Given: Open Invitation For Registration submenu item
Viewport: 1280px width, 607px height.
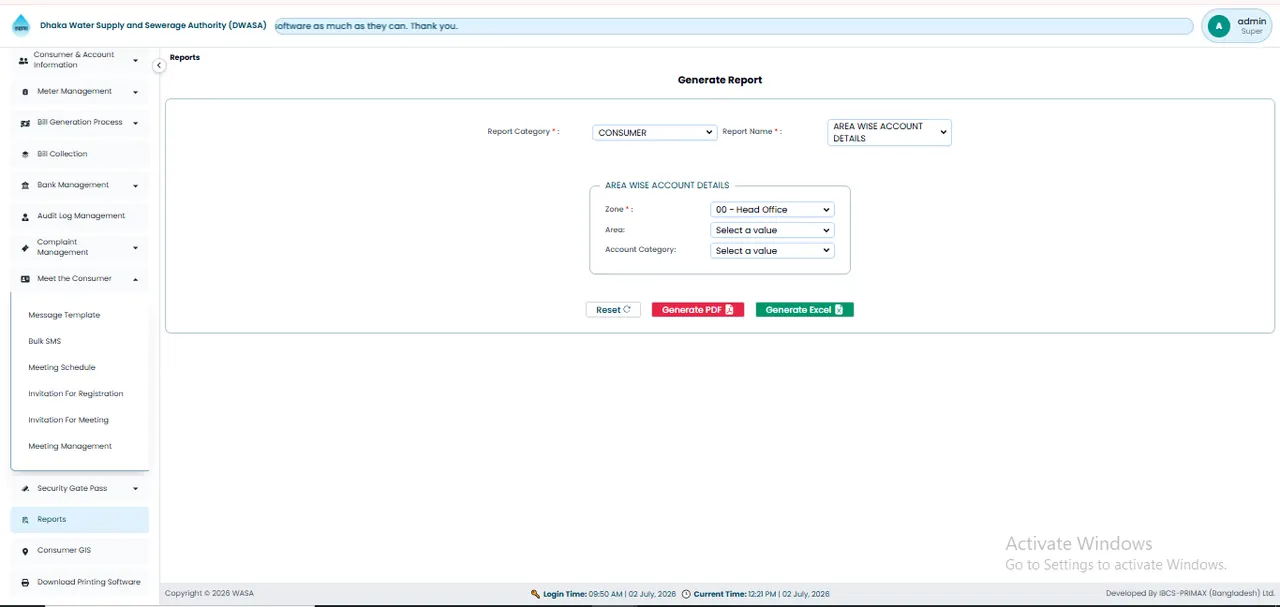Looking at the screenshot, I should coord(76,394).
